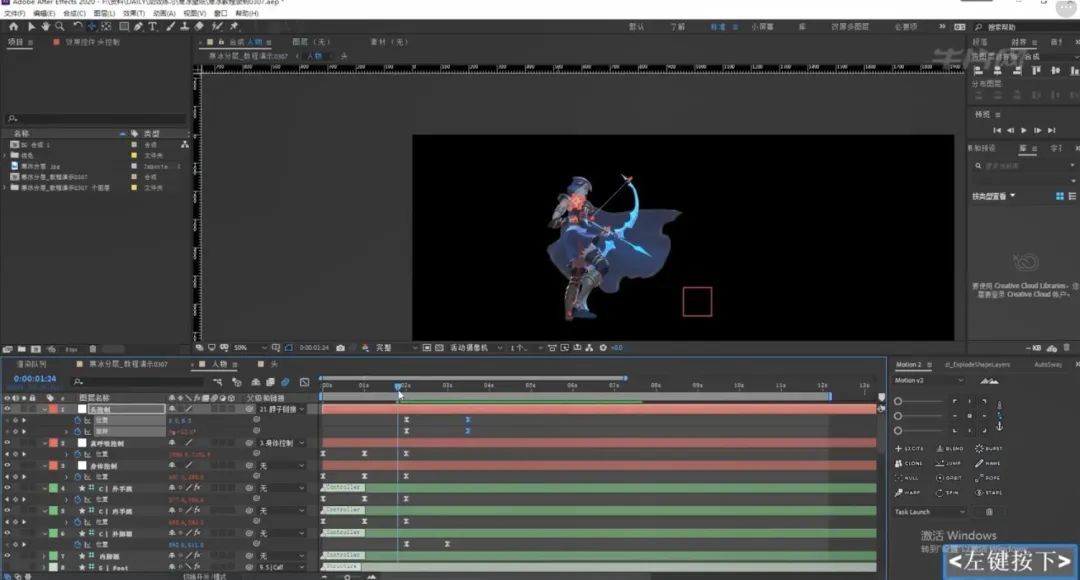Open the 效果(T) menu
The image size is (1080, 580).
point(134,14)
